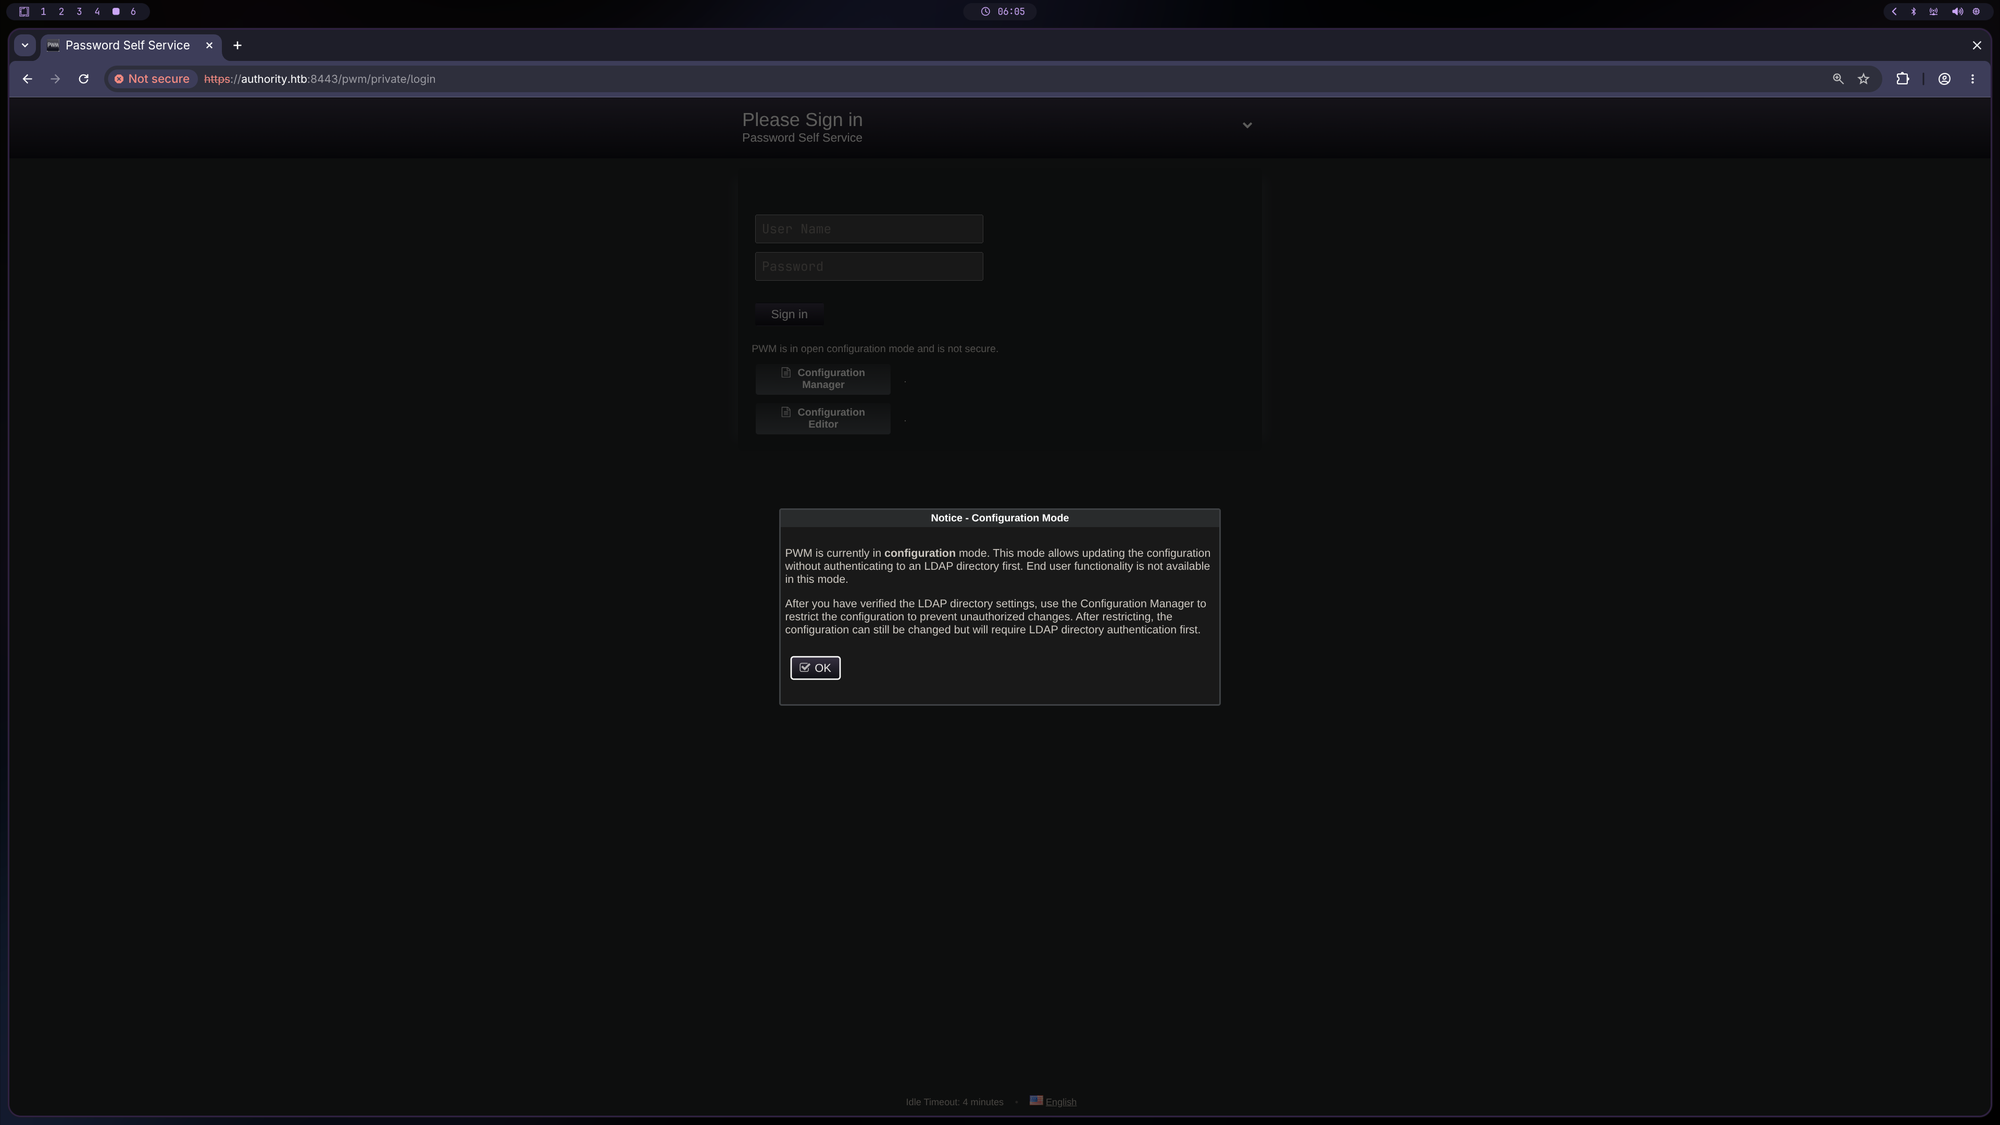
Task: Reload the current page
Action: 84,79
